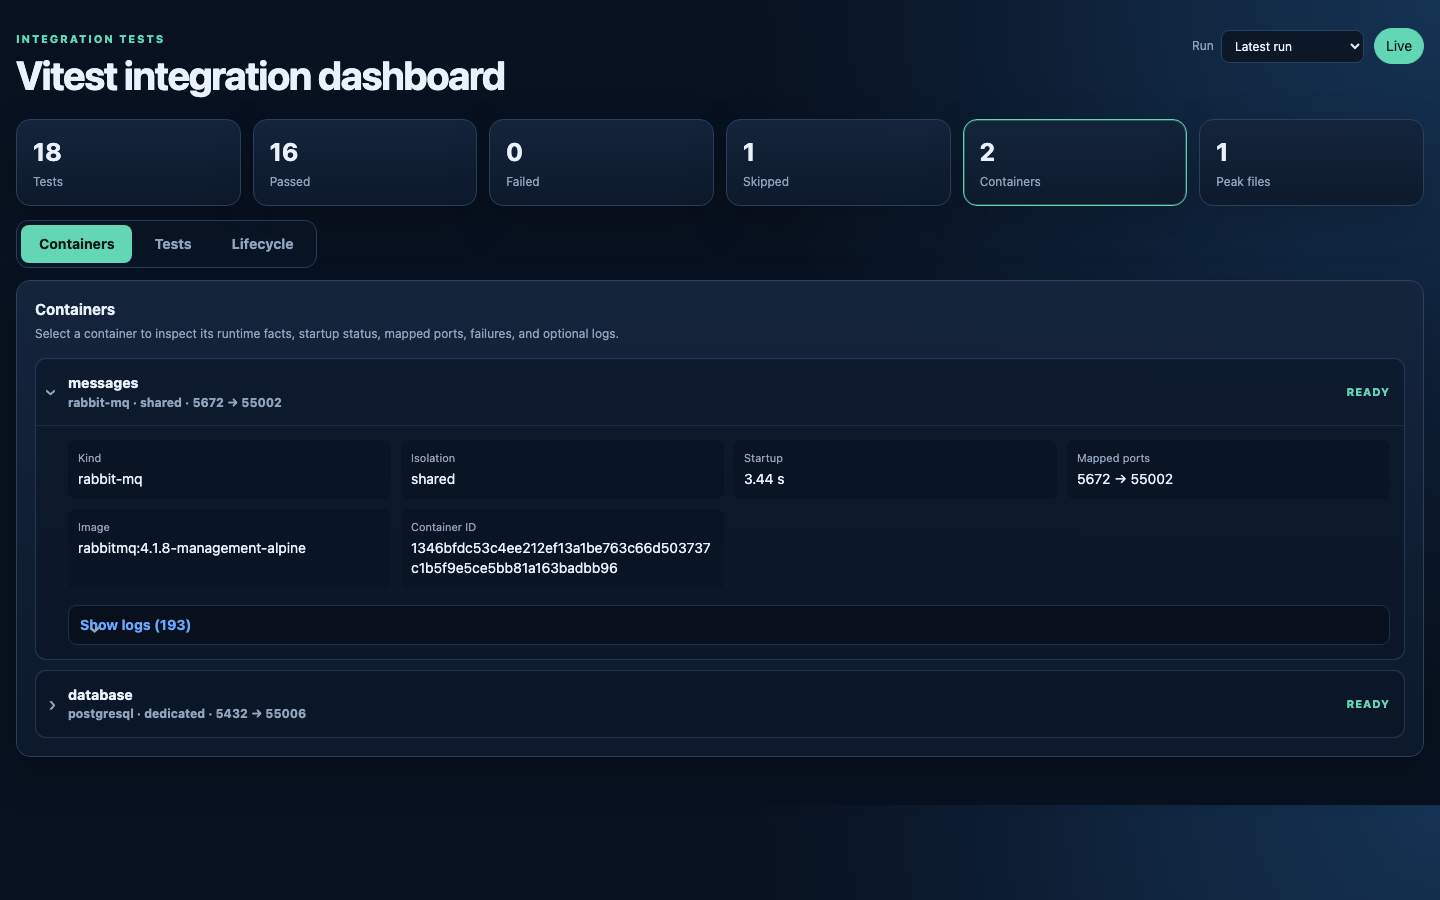The height and width of the screenshot is (900, 1440).
Task: Click image name rabbitmq:4.1.8-management-alpine
Action: click(192, 548)
